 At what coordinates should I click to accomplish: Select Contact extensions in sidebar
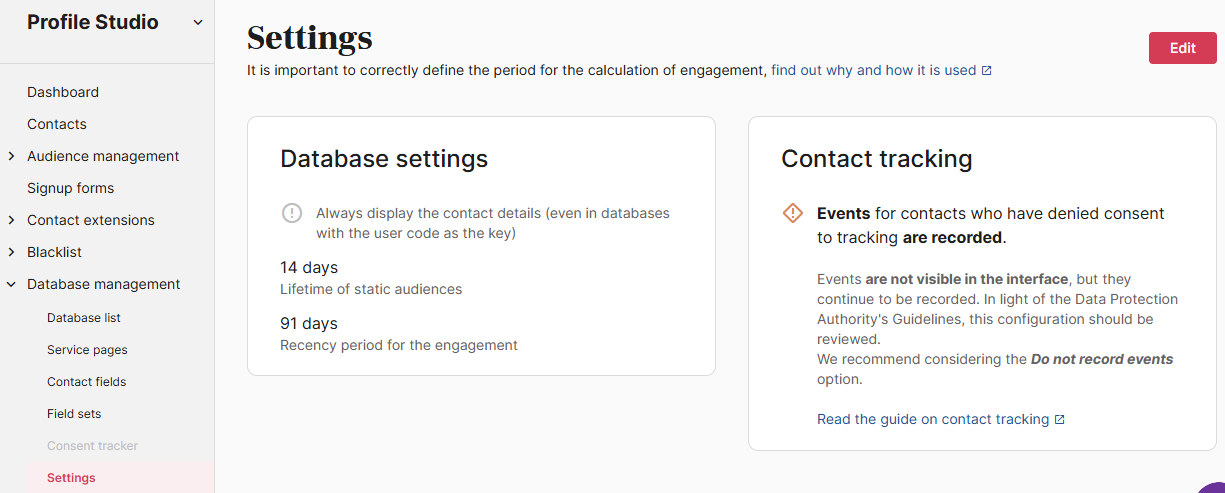(91, 220)
